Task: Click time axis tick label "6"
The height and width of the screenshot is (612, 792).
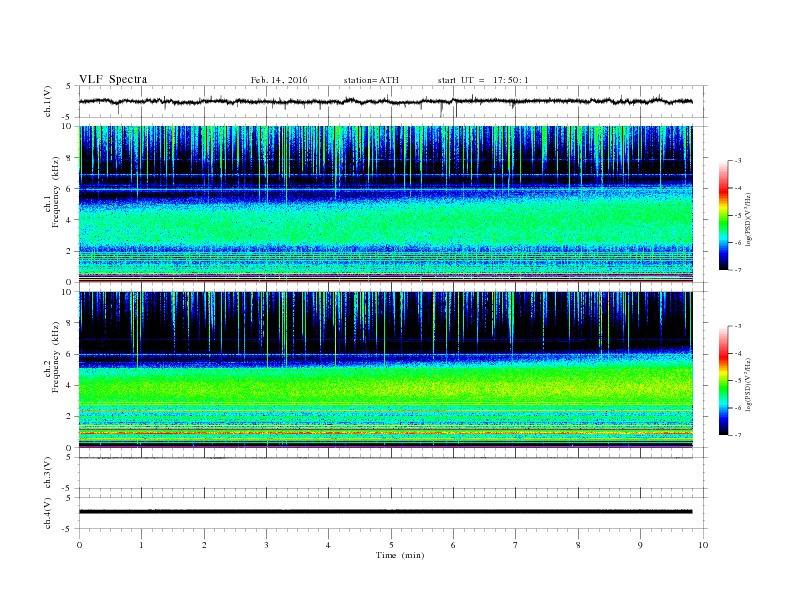Action: [453, 545]
